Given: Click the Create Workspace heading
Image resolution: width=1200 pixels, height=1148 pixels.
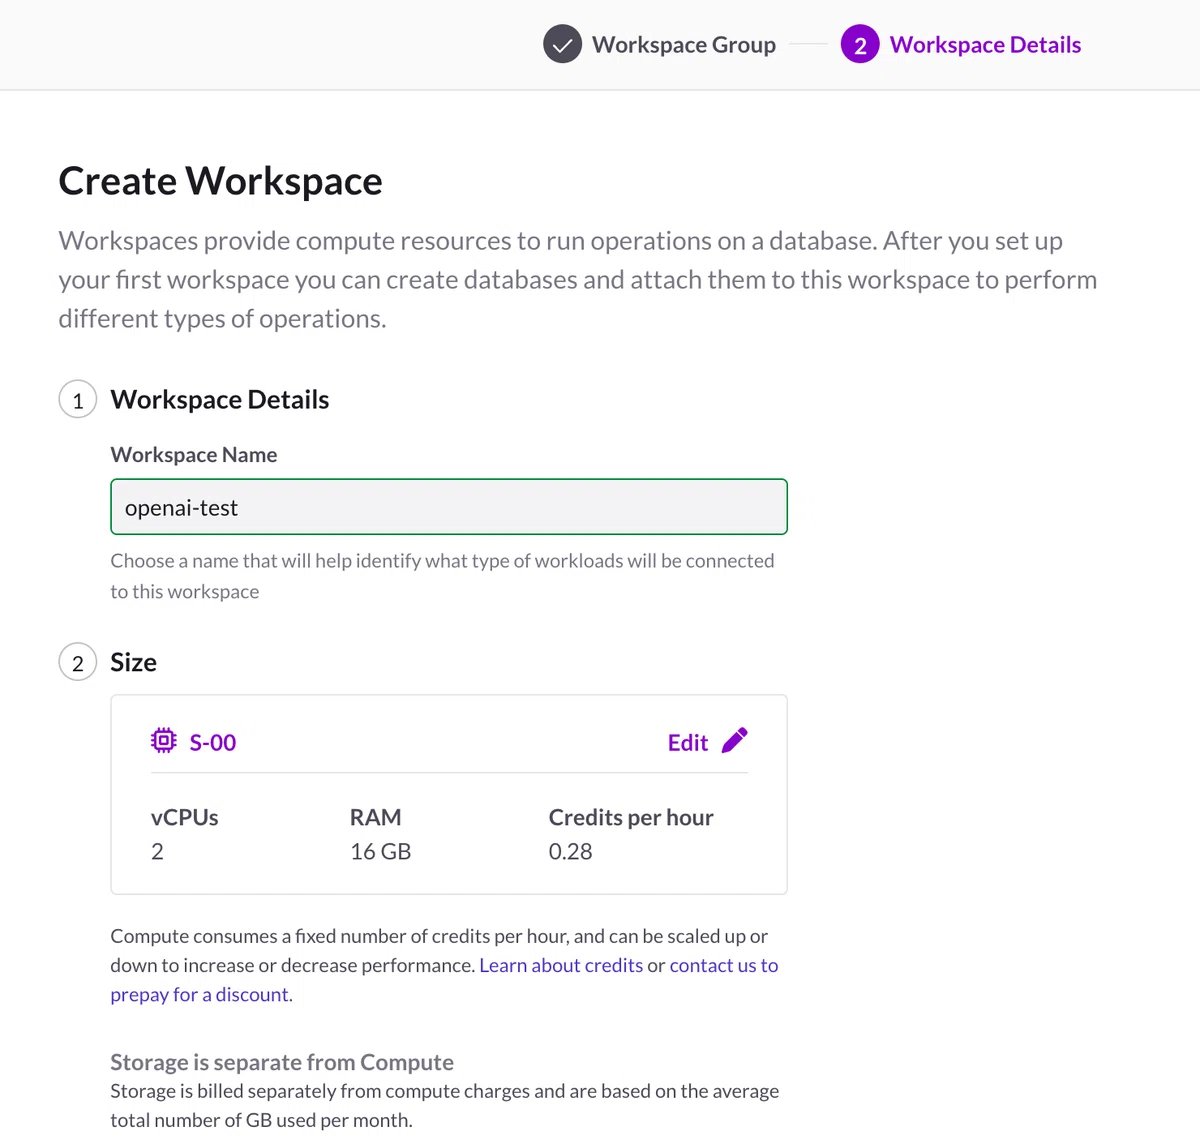Looking at the screenshot, I should pyautogui.click(x=220, y=181).
